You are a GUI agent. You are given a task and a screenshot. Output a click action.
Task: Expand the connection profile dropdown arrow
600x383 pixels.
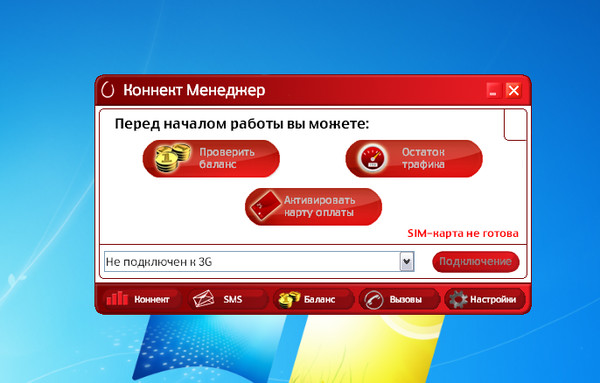(407, 262)
